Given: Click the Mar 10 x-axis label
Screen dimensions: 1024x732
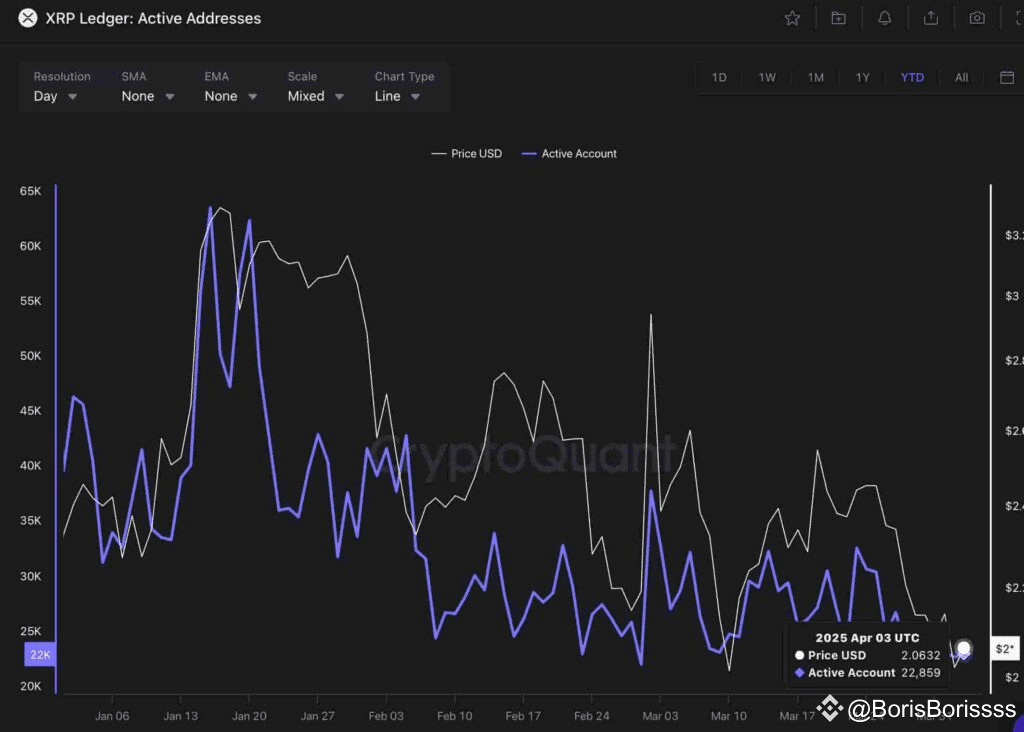Looking at the screenshot, I should [729, 716].
